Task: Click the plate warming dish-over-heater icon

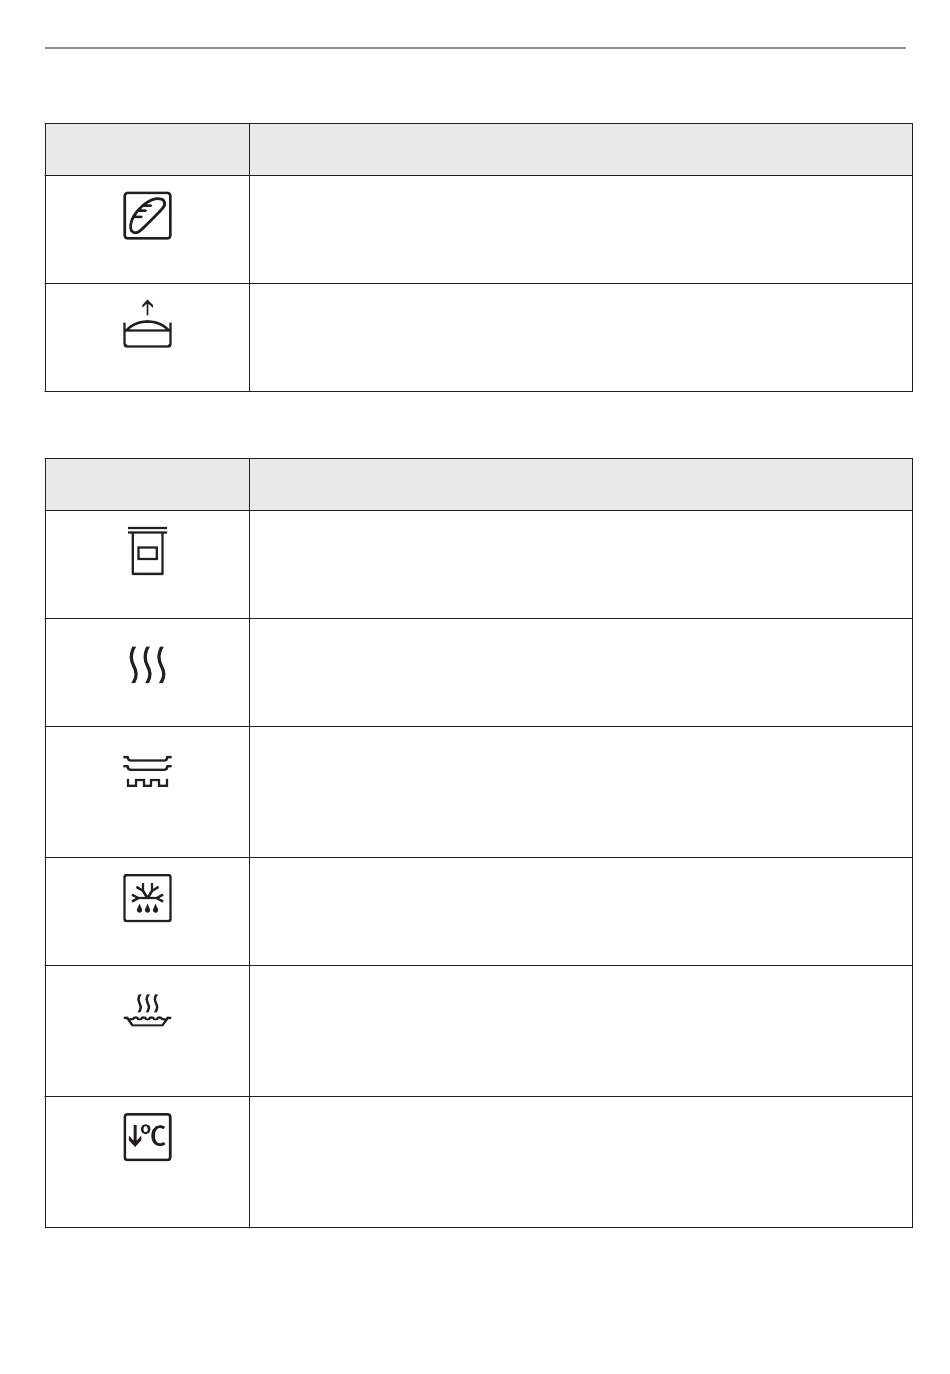Action: tap(148, 771)
